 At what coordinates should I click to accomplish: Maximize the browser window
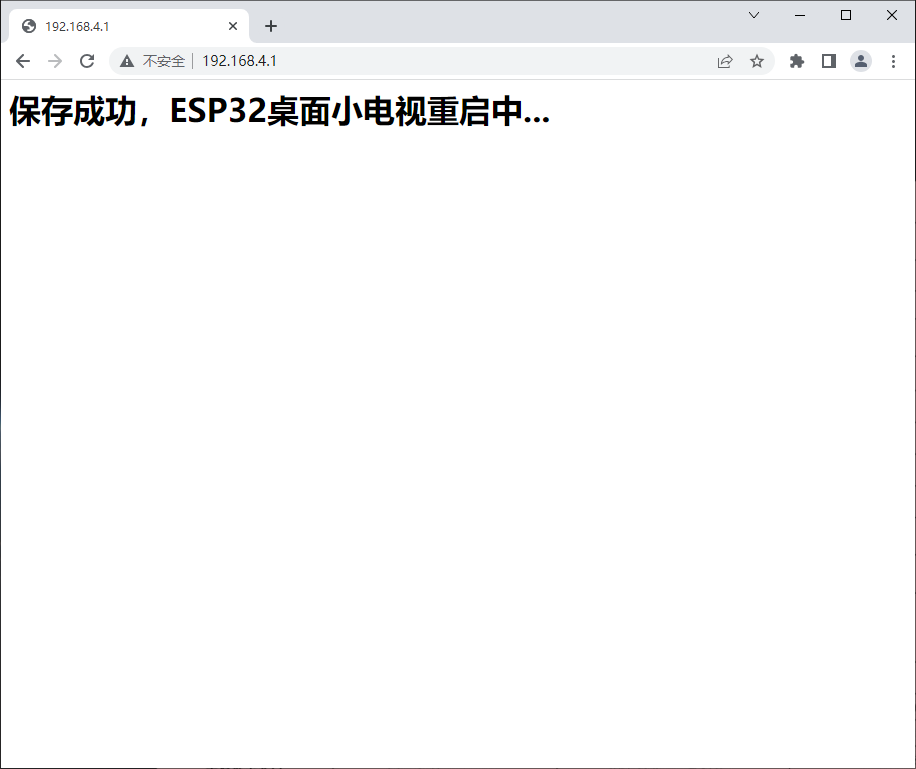(846, 15)
